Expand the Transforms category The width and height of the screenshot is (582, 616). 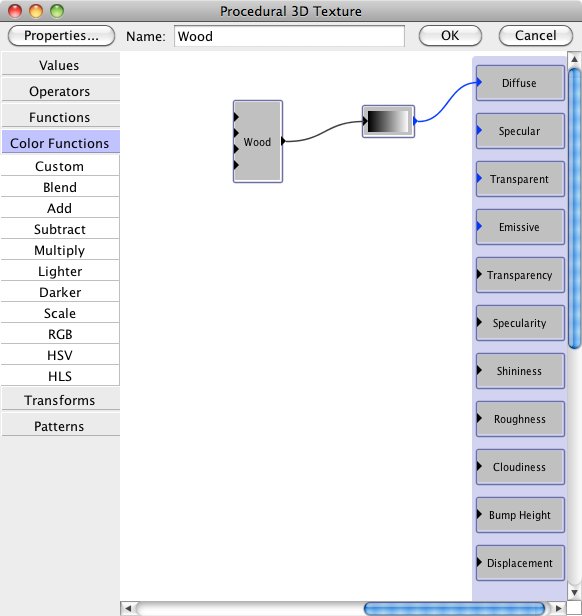(x=60, y=400)
